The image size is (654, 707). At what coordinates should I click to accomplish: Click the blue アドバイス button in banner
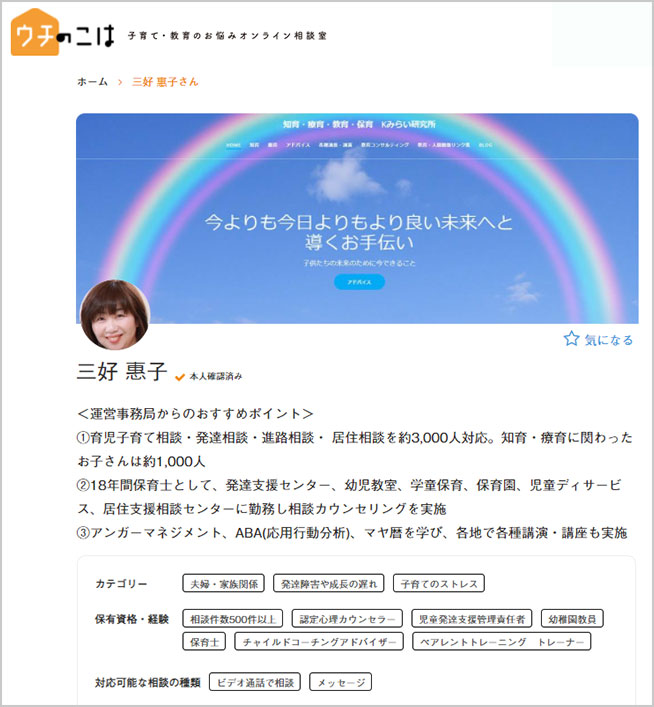pyautogui.click(x=359, y=282)
